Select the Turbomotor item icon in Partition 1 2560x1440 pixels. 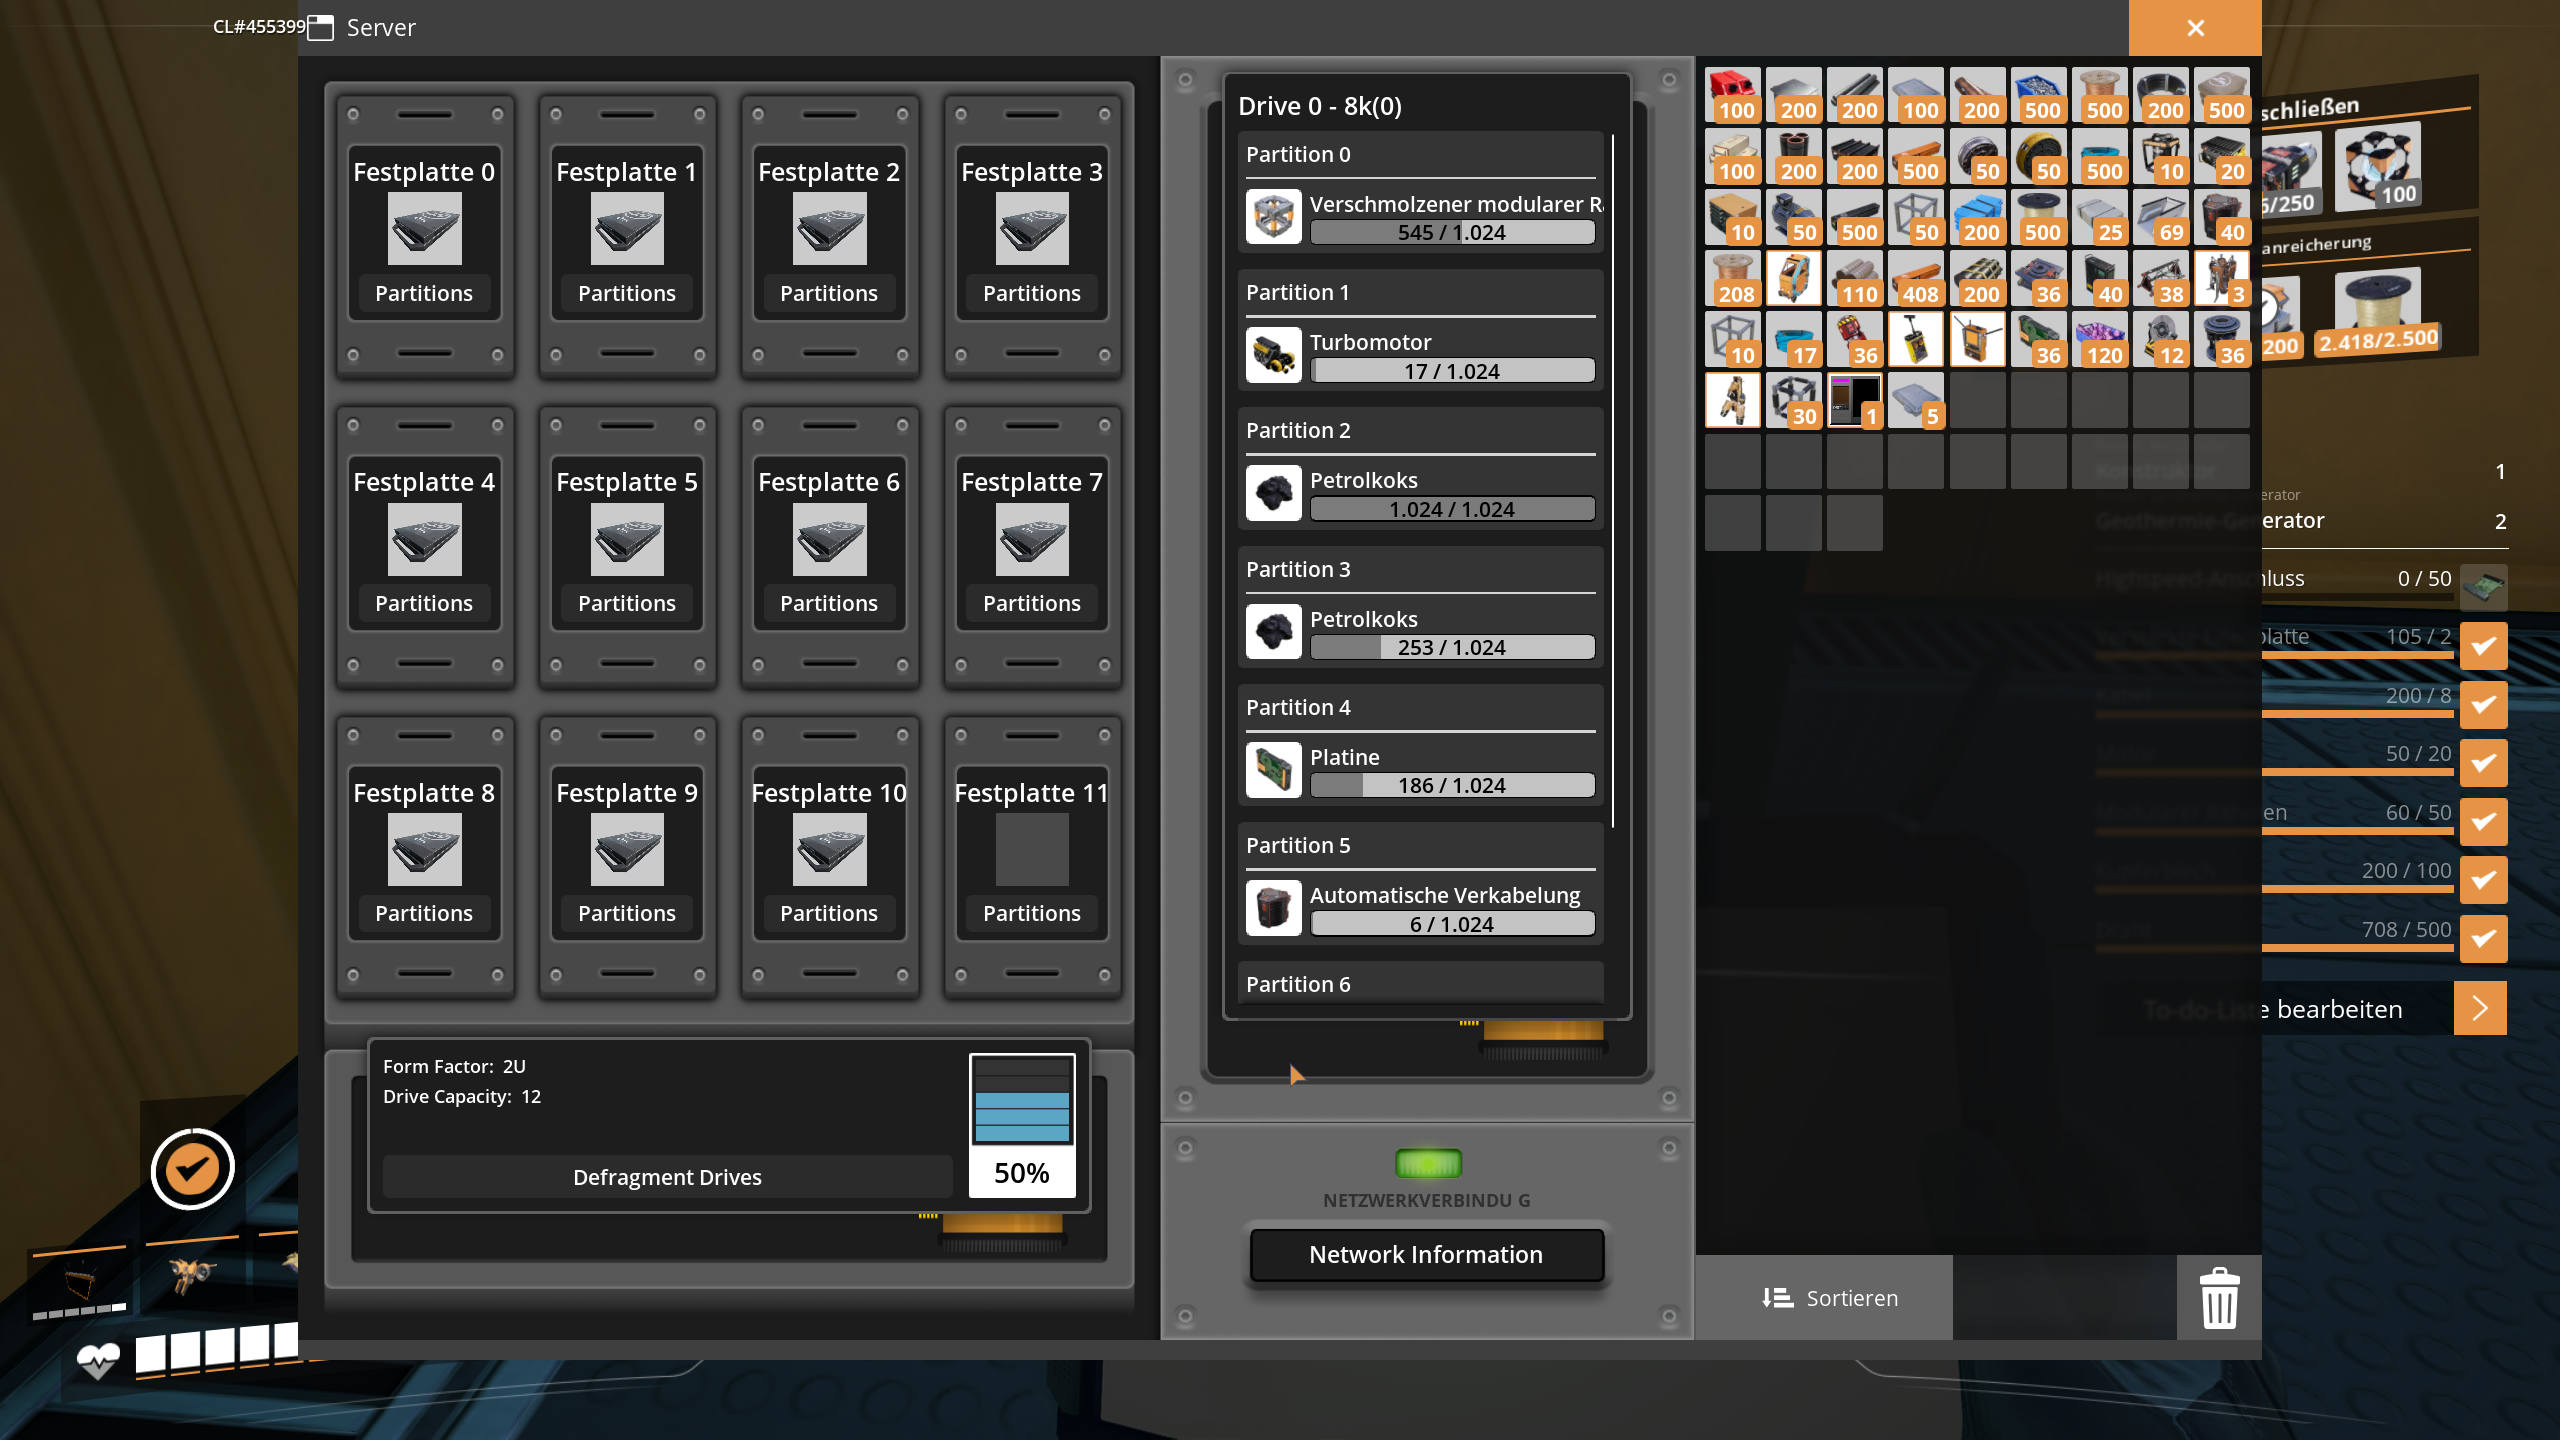click(1273, 355)
